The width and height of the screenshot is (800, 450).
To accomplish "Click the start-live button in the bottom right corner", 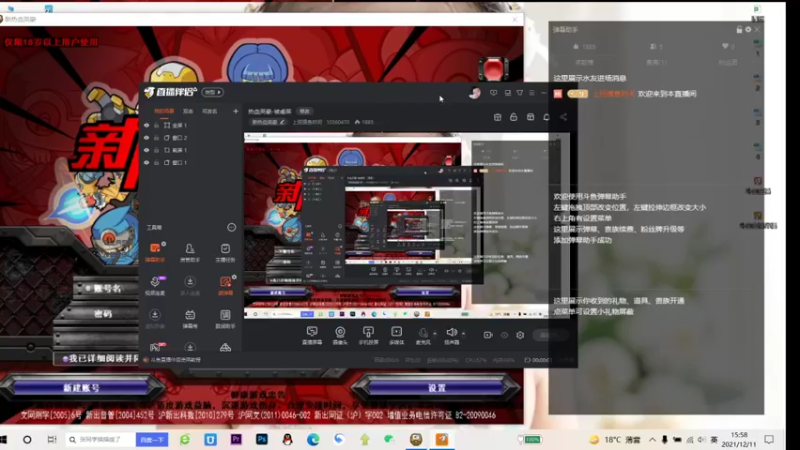I will coord(553,335).
